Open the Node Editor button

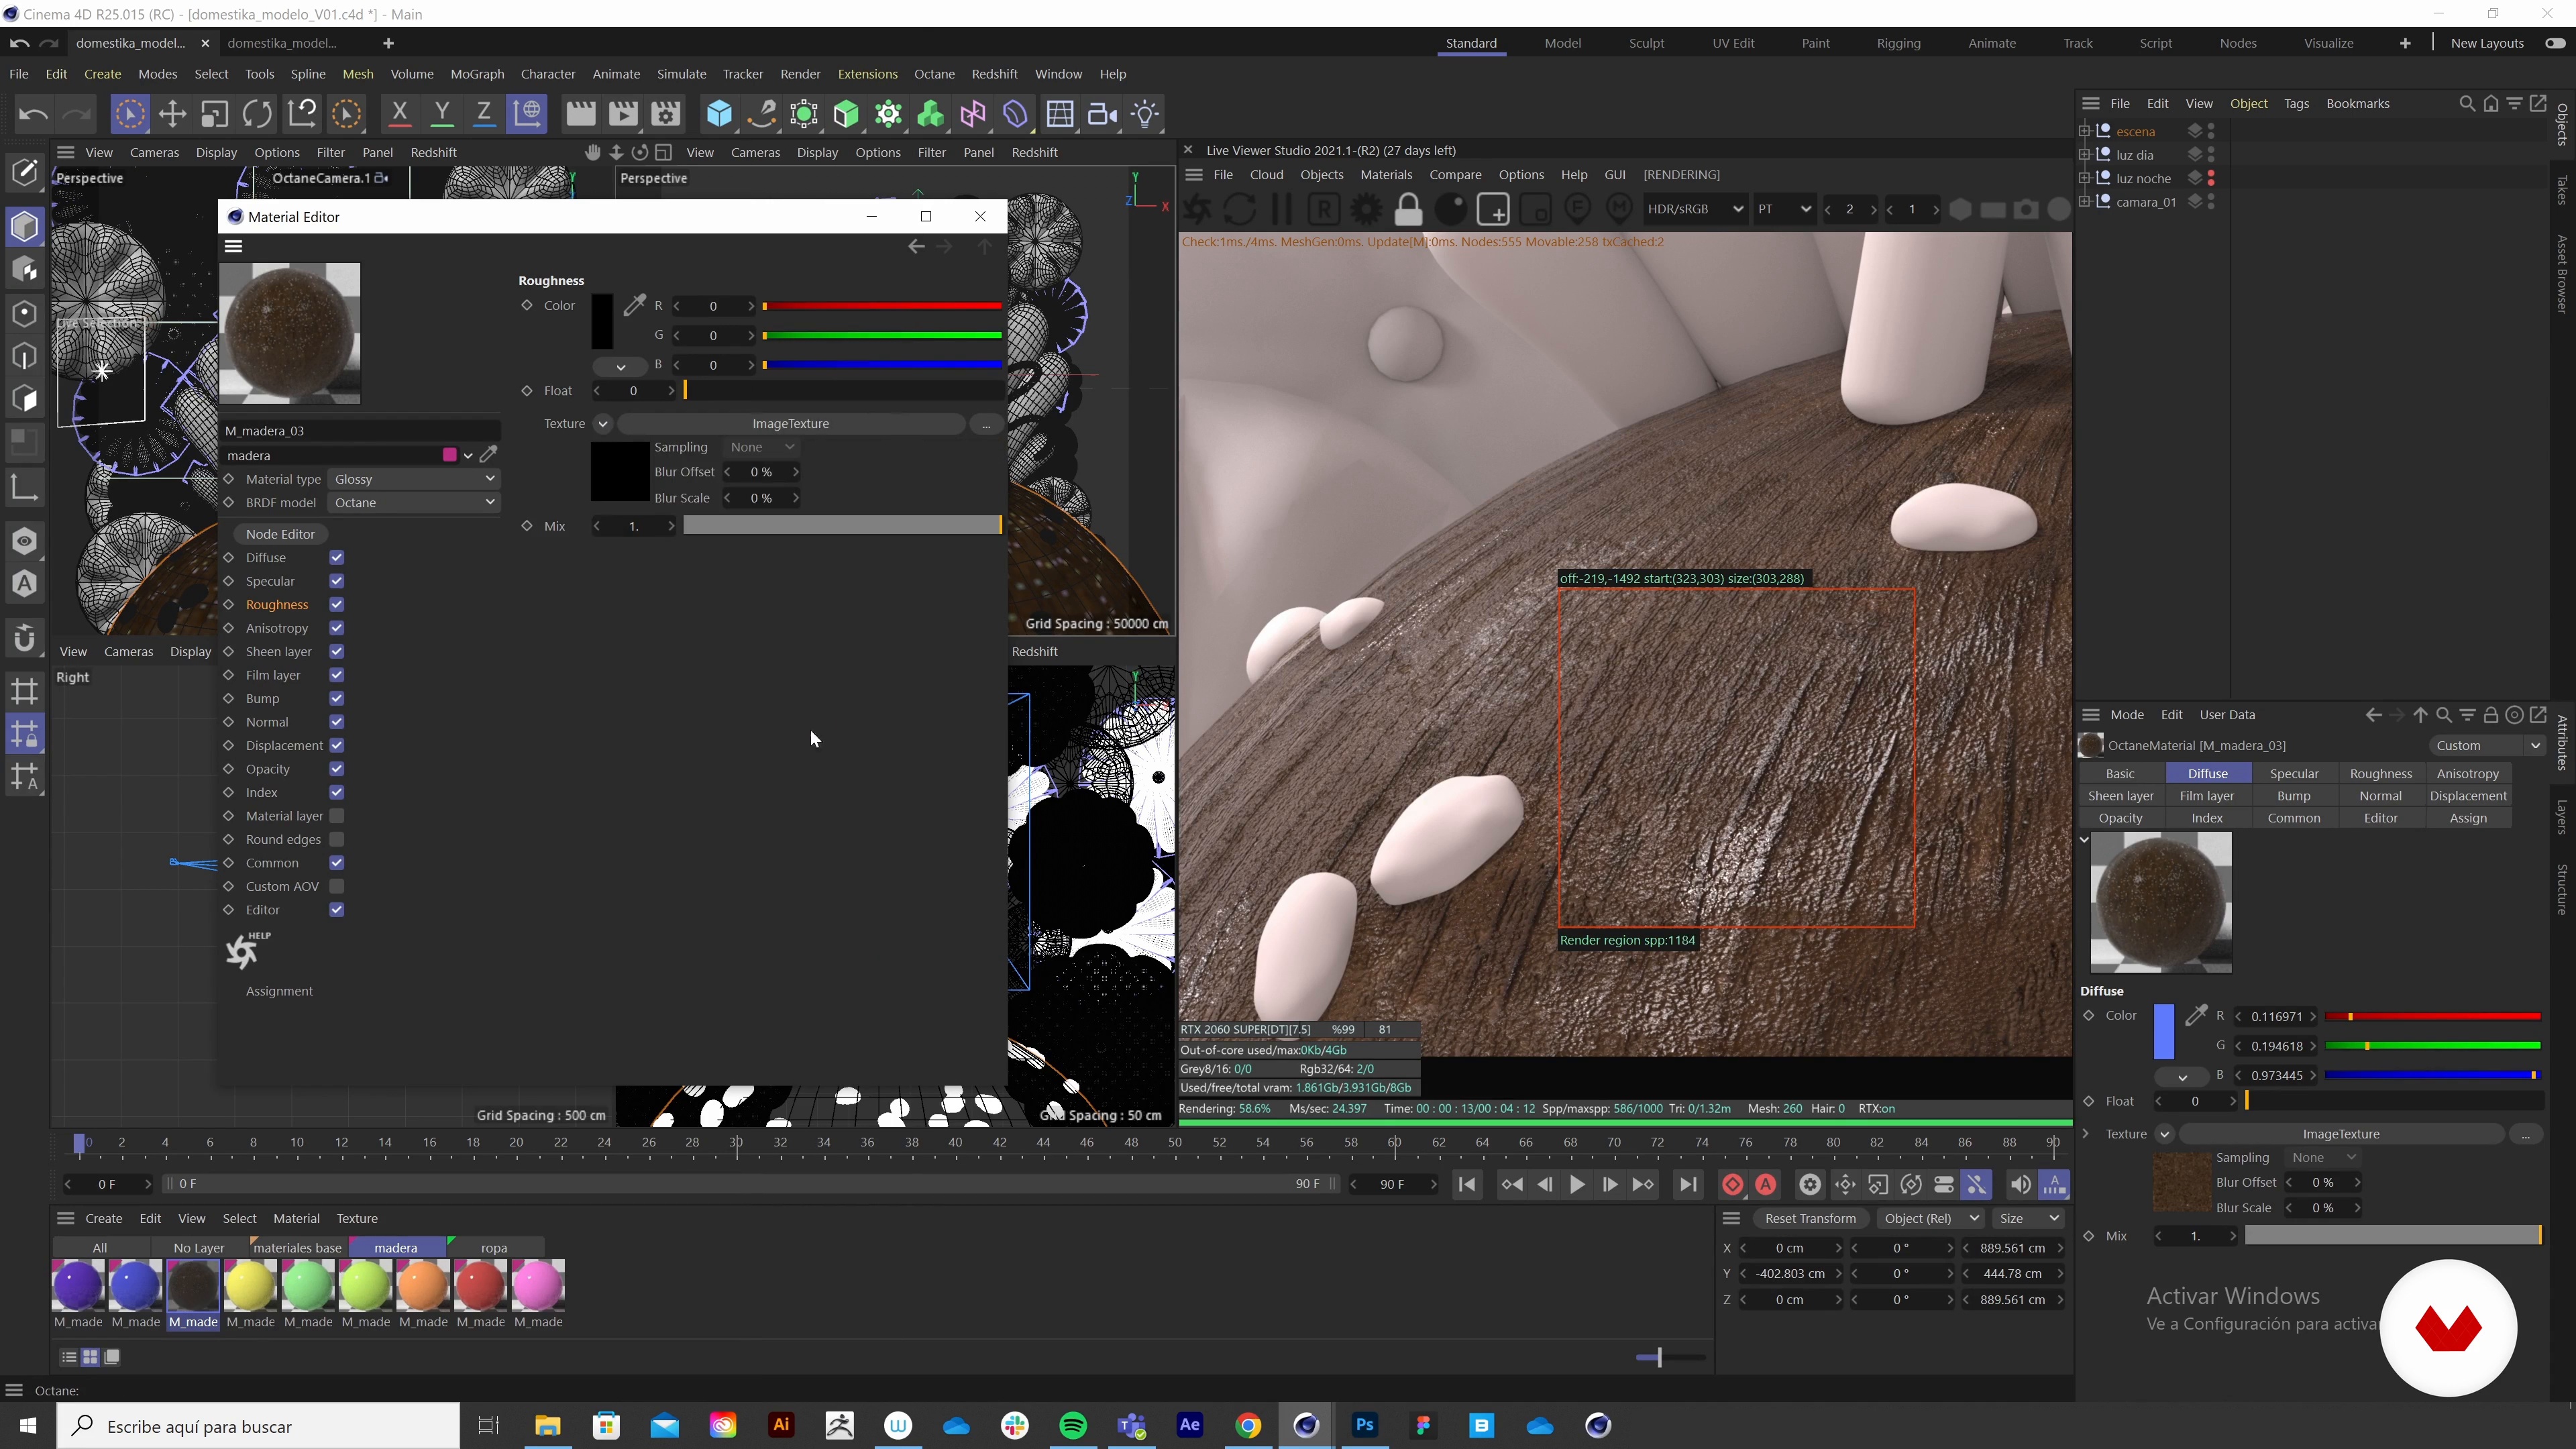(x=280, y=534)
